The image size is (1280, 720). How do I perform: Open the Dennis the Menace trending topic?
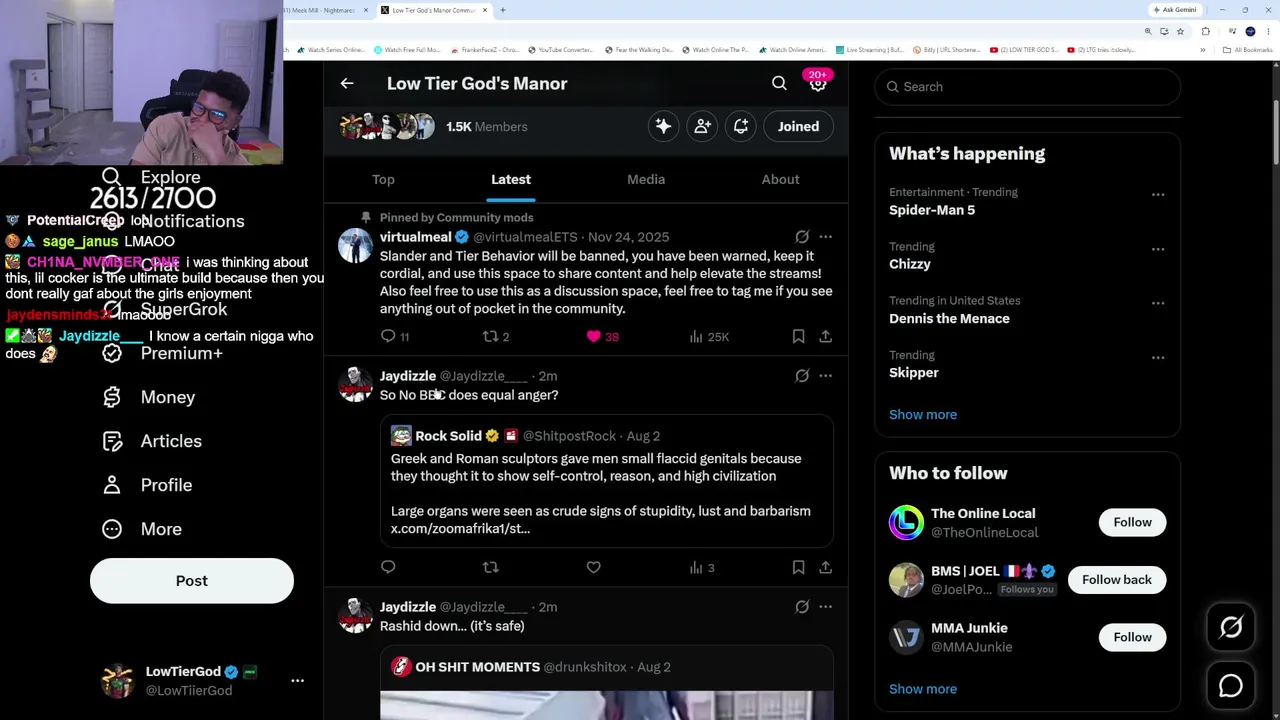pyautogui.click(x=949, y=319)
